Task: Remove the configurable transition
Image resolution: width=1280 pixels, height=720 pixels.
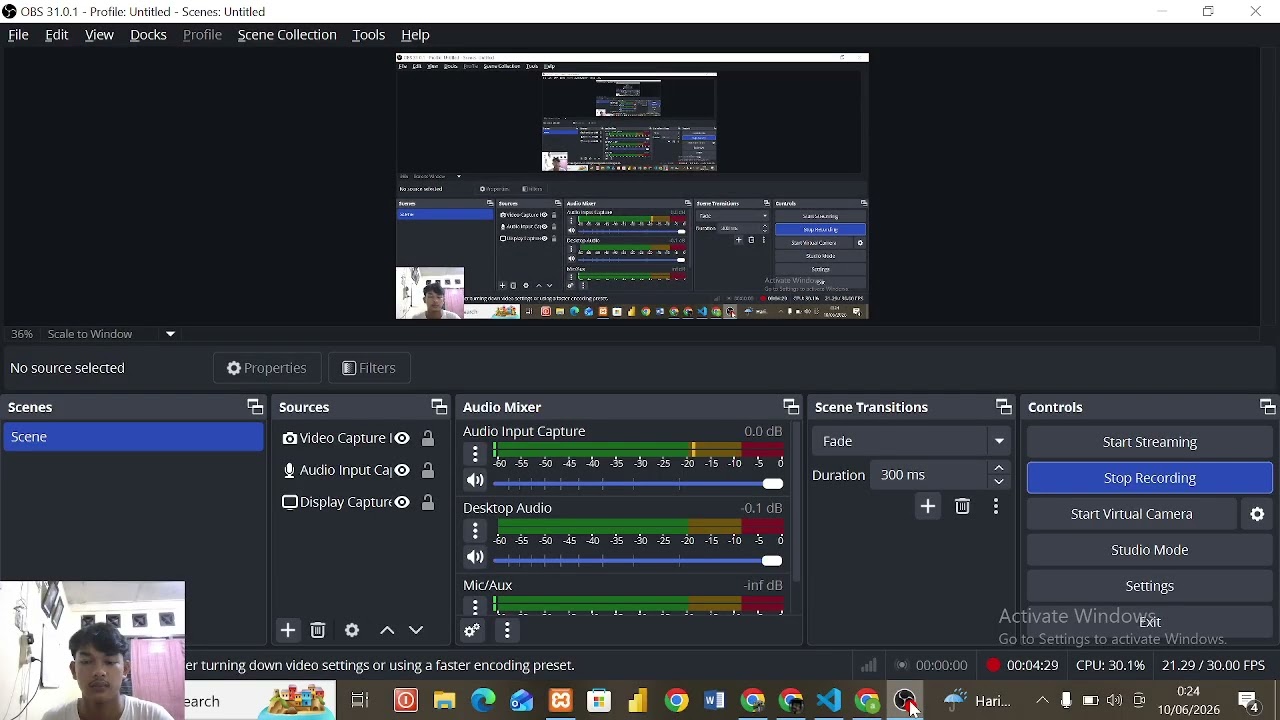Action: [963, 507]
